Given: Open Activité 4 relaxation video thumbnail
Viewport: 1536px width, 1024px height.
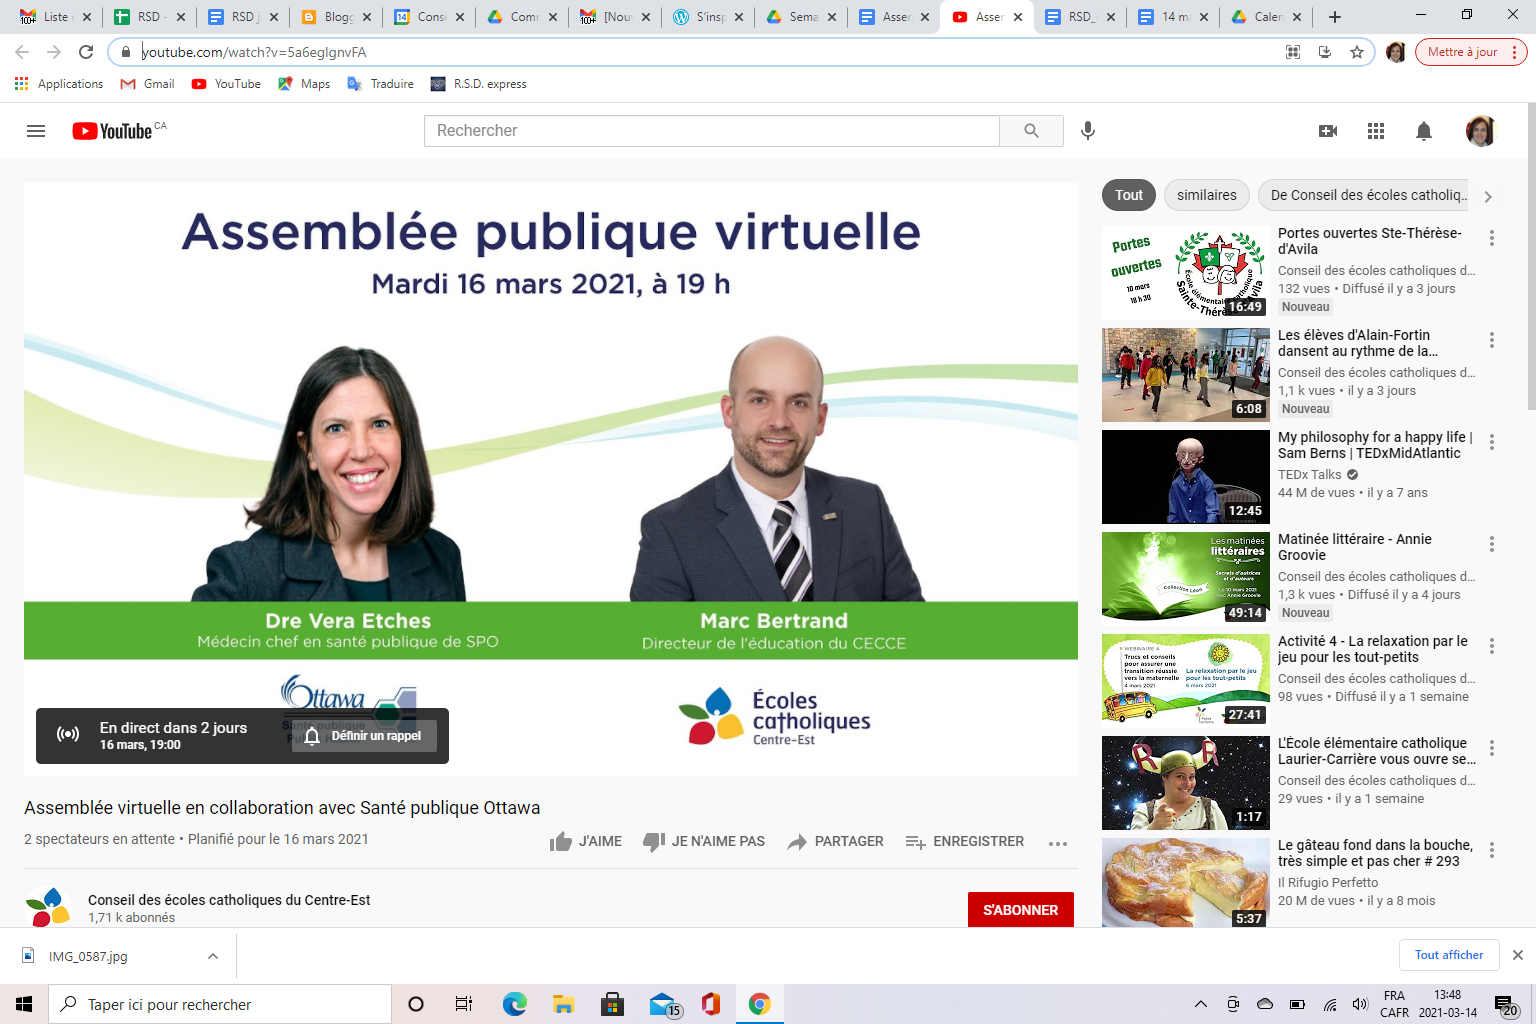Looking at the screenshot, I should coord(1186,681).
